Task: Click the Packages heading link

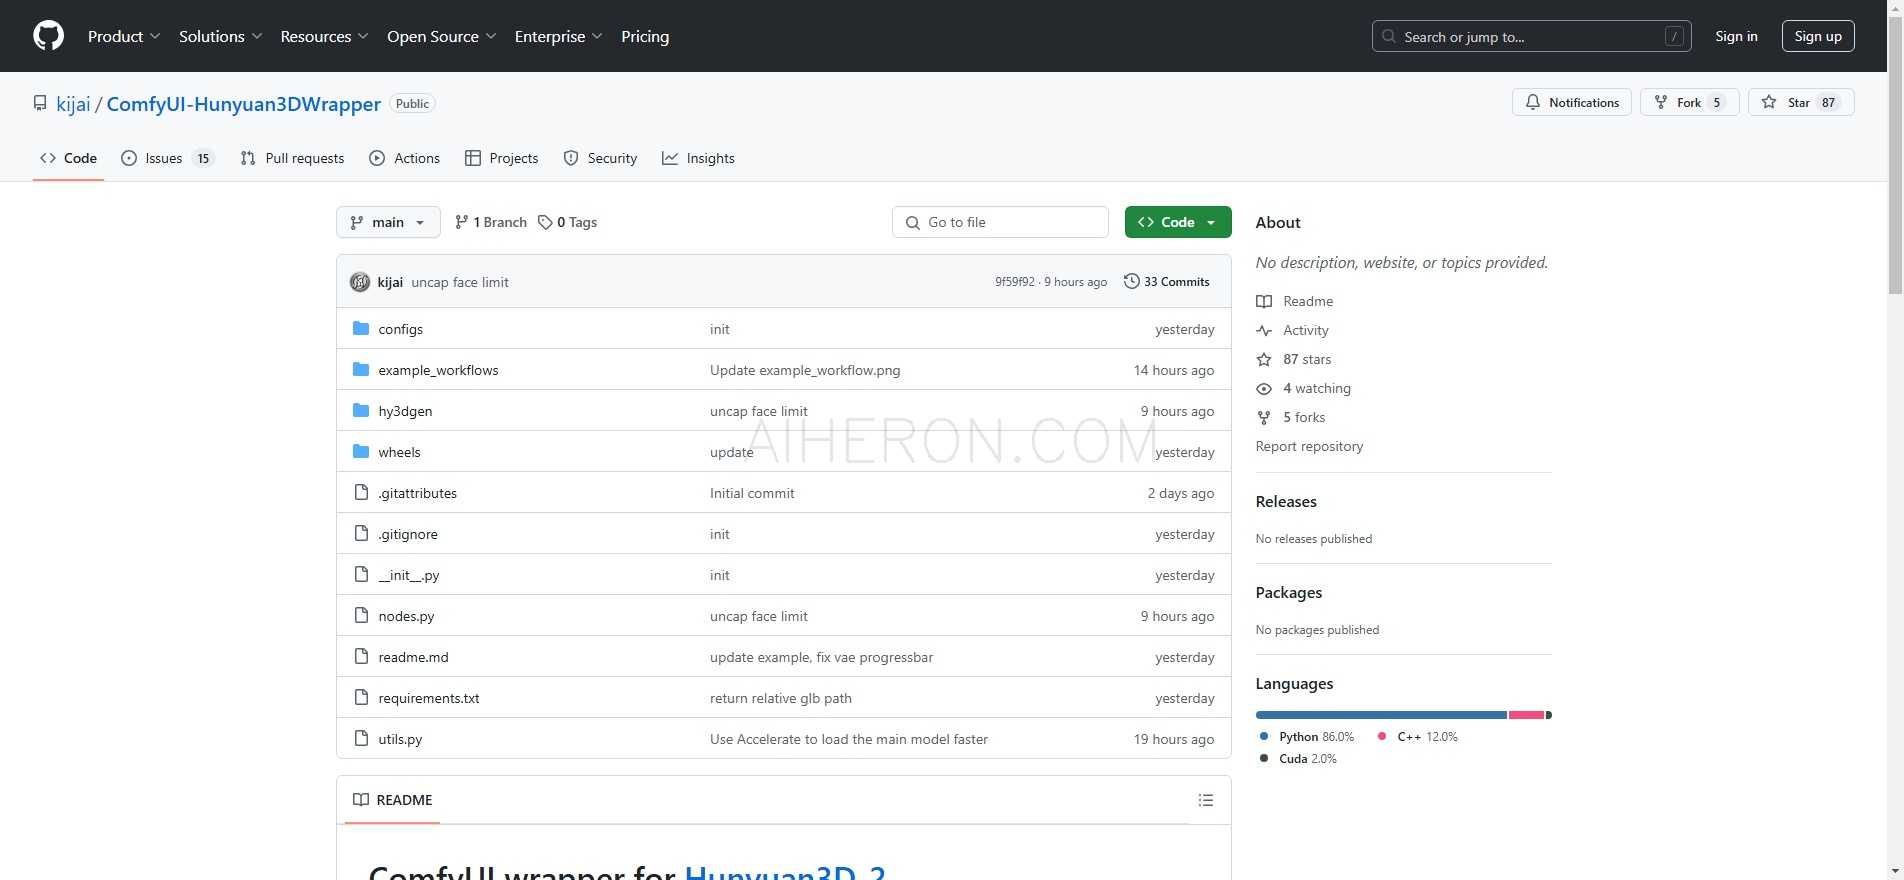Action: coord(1289,593)
